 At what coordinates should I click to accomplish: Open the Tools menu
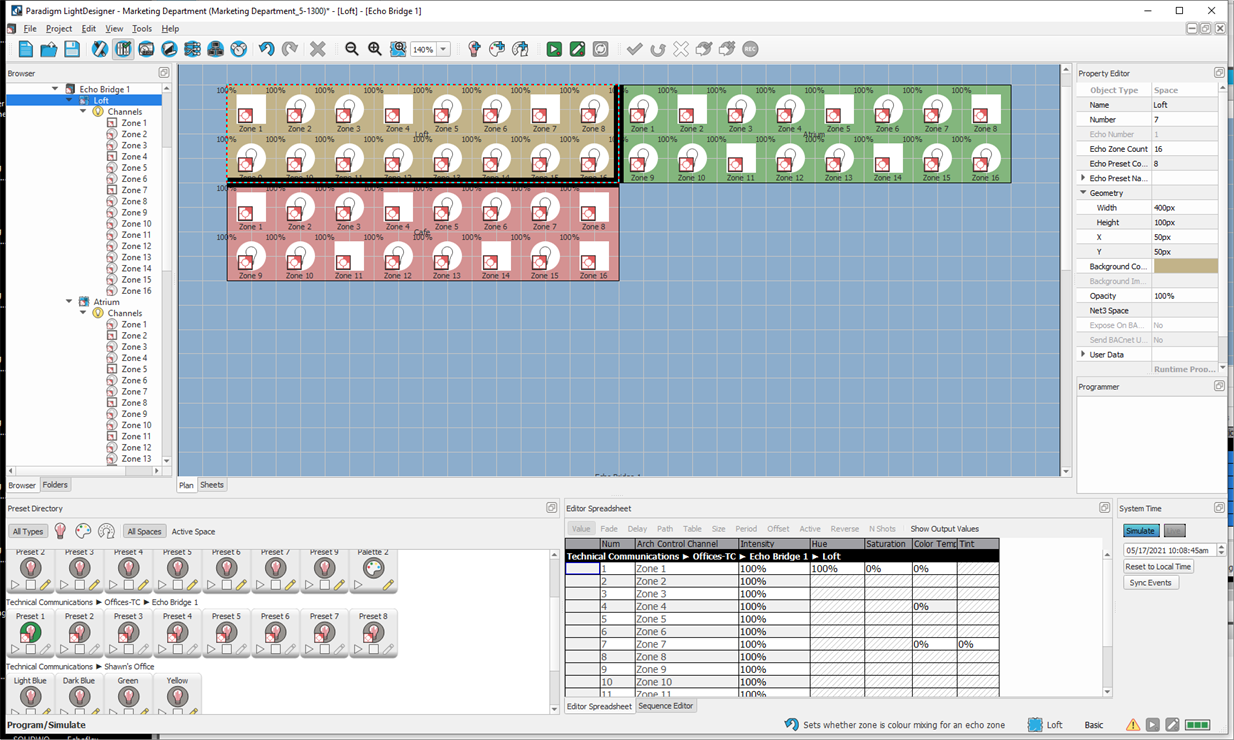coord(142,29)
